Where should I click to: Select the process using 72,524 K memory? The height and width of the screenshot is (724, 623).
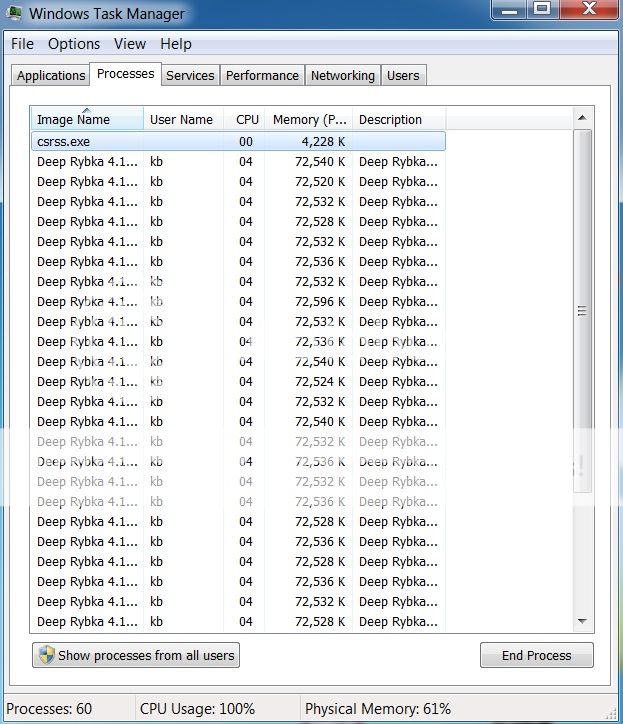(238, 381)
